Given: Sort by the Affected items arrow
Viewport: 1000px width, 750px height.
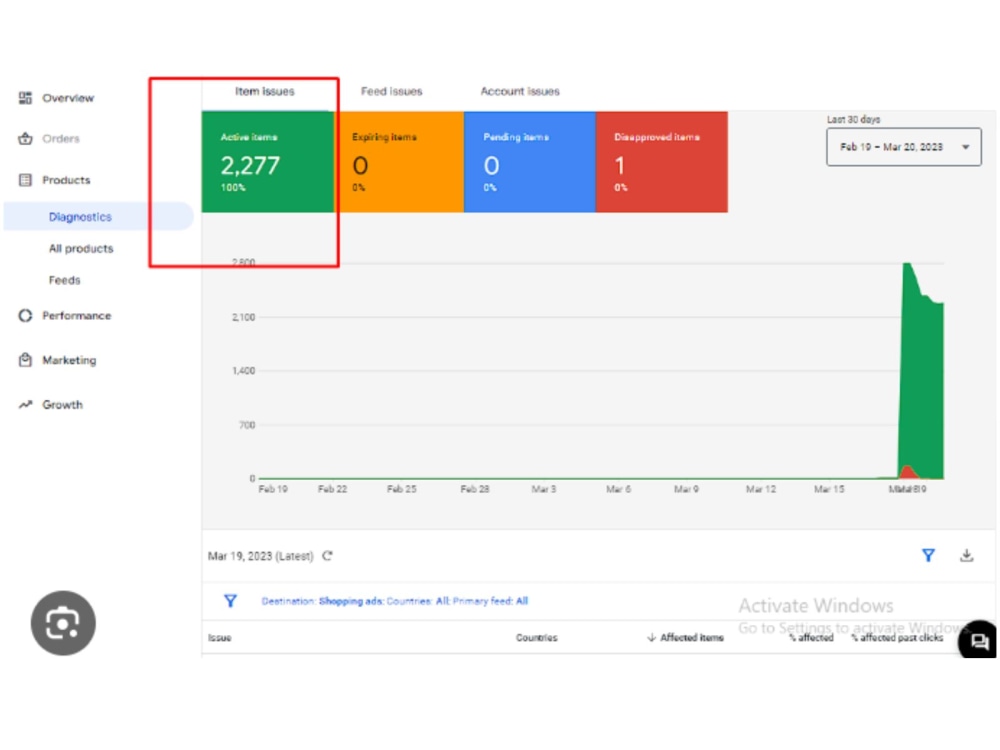Looking at the screenshot, I should click(x=651, y=637).
